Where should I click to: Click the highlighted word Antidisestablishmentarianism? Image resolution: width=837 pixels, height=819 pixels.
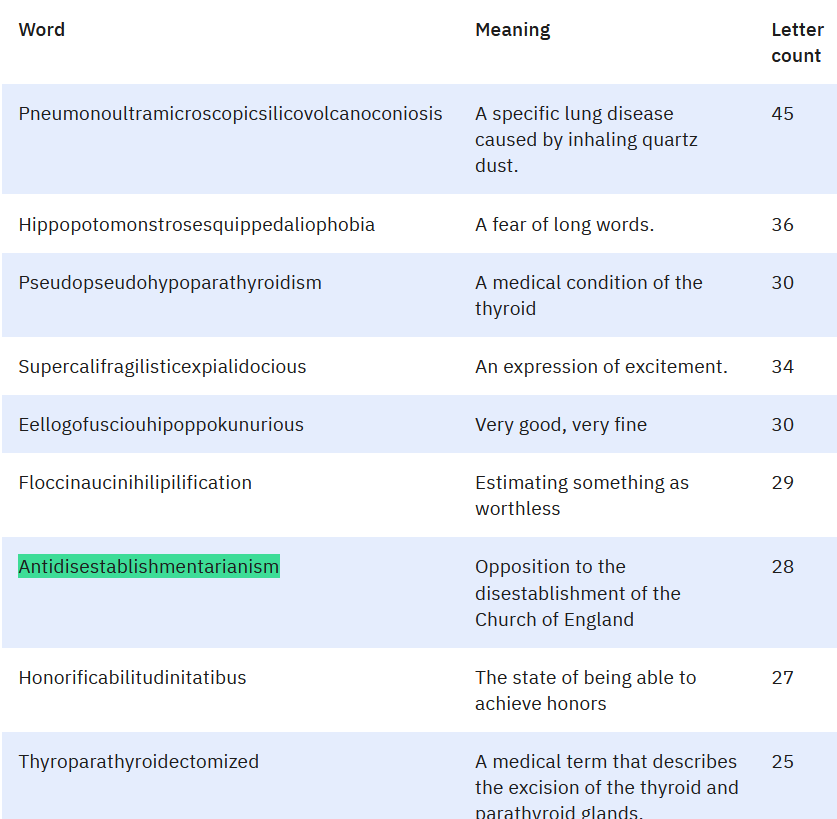tap(148, 566)
